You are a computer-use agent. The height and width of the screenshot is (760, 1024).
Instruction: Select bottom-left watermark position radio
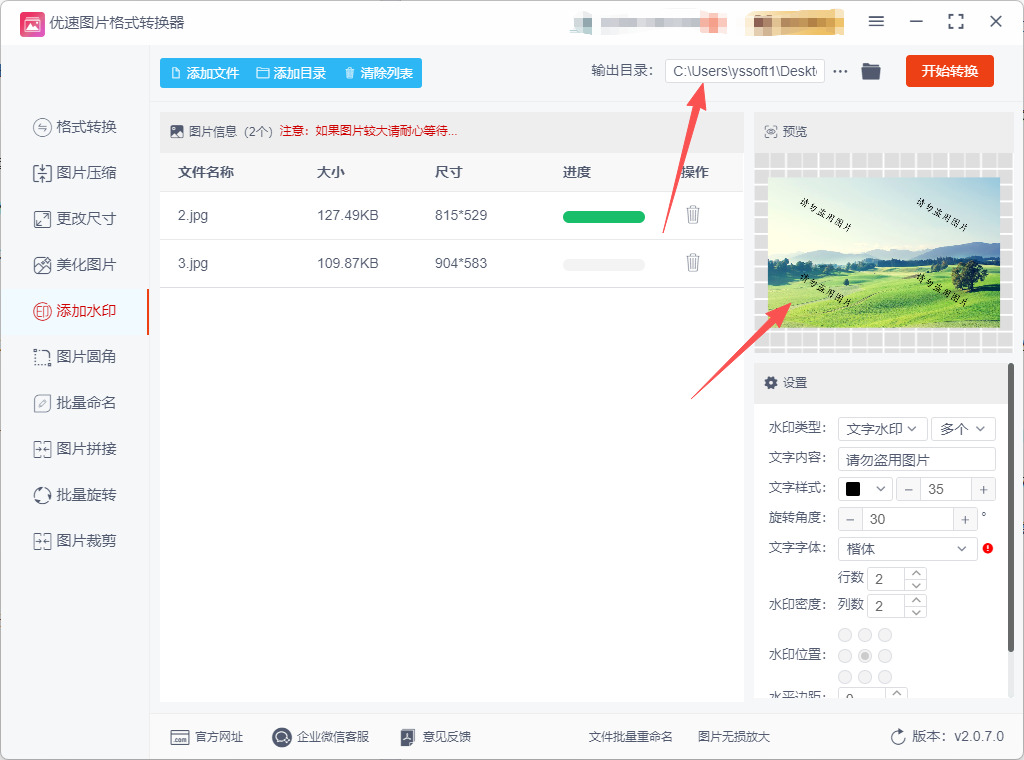(845, 676)
